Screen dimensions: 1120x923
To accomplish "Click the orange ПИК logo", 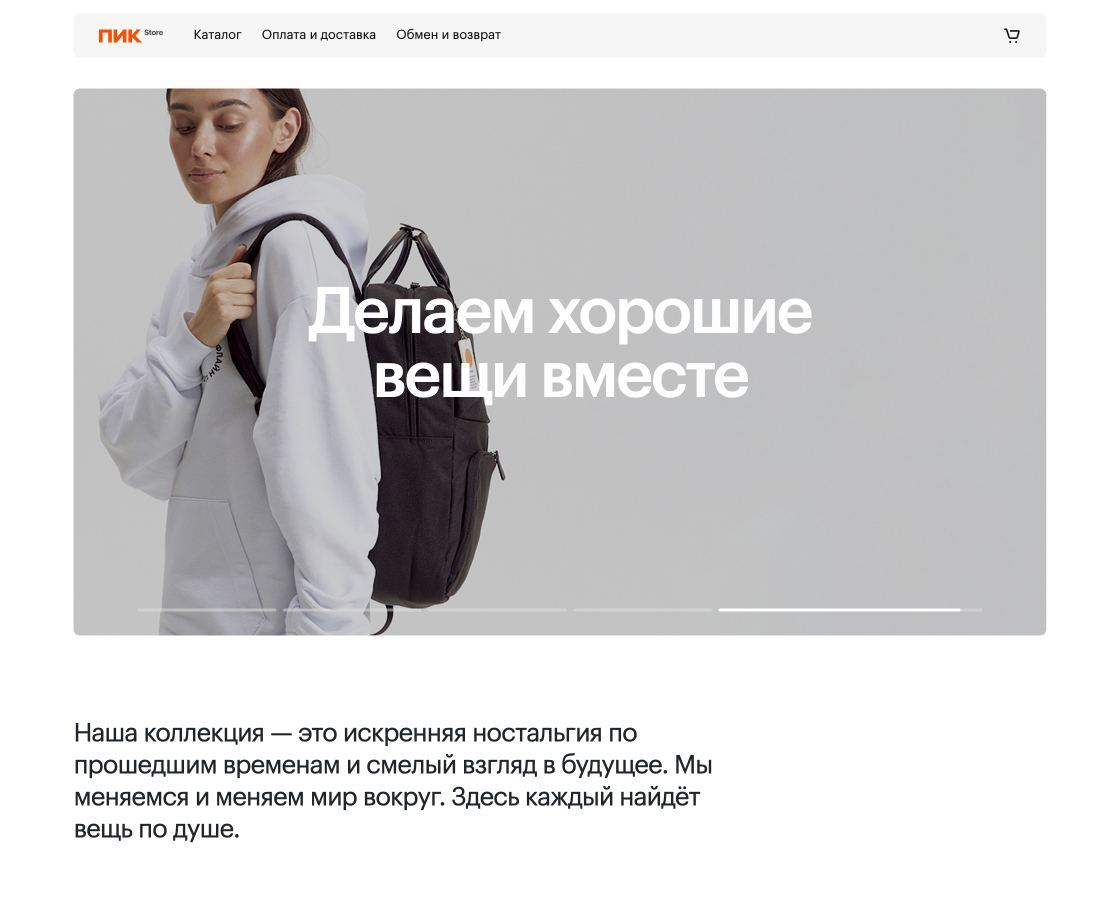I will click(x=119, y=36).
